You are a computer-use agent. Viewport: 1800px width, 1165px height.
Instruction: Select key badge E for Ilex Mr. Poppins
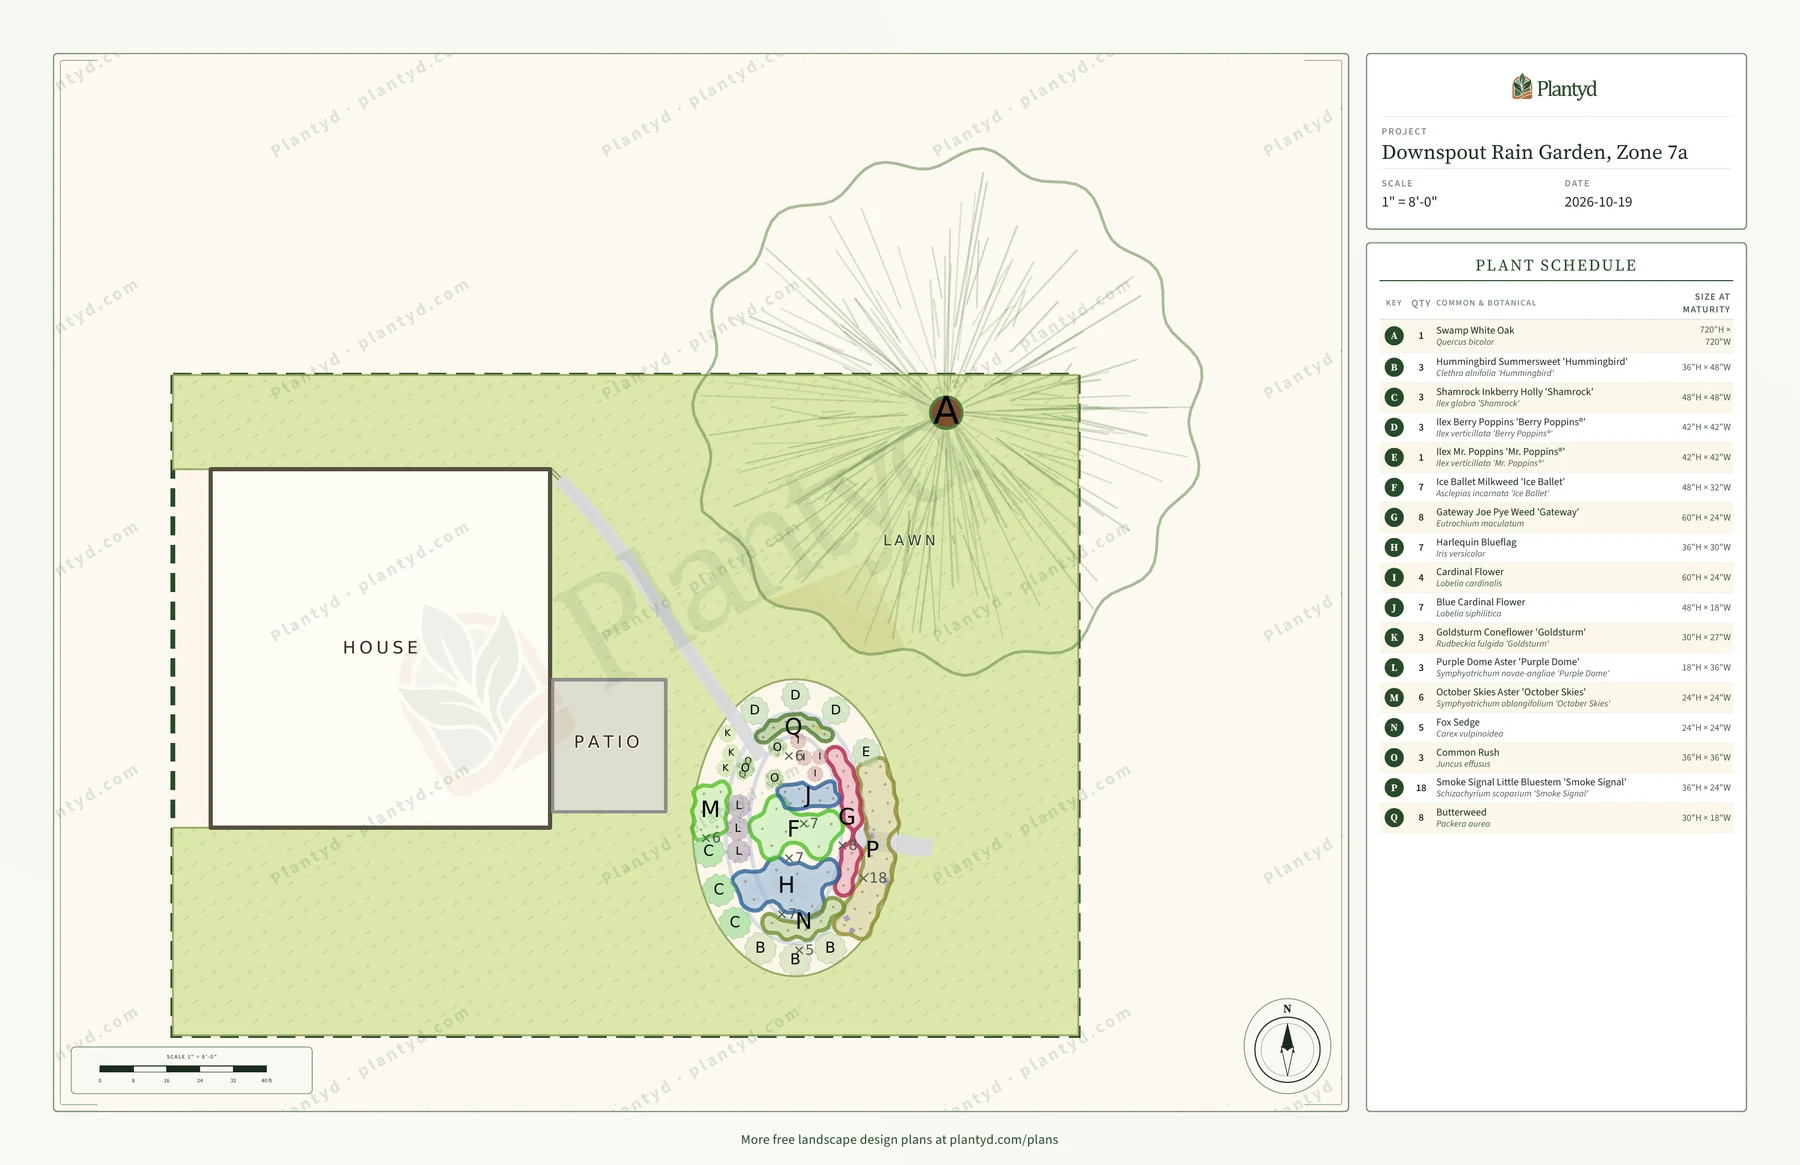(1394, 457)
